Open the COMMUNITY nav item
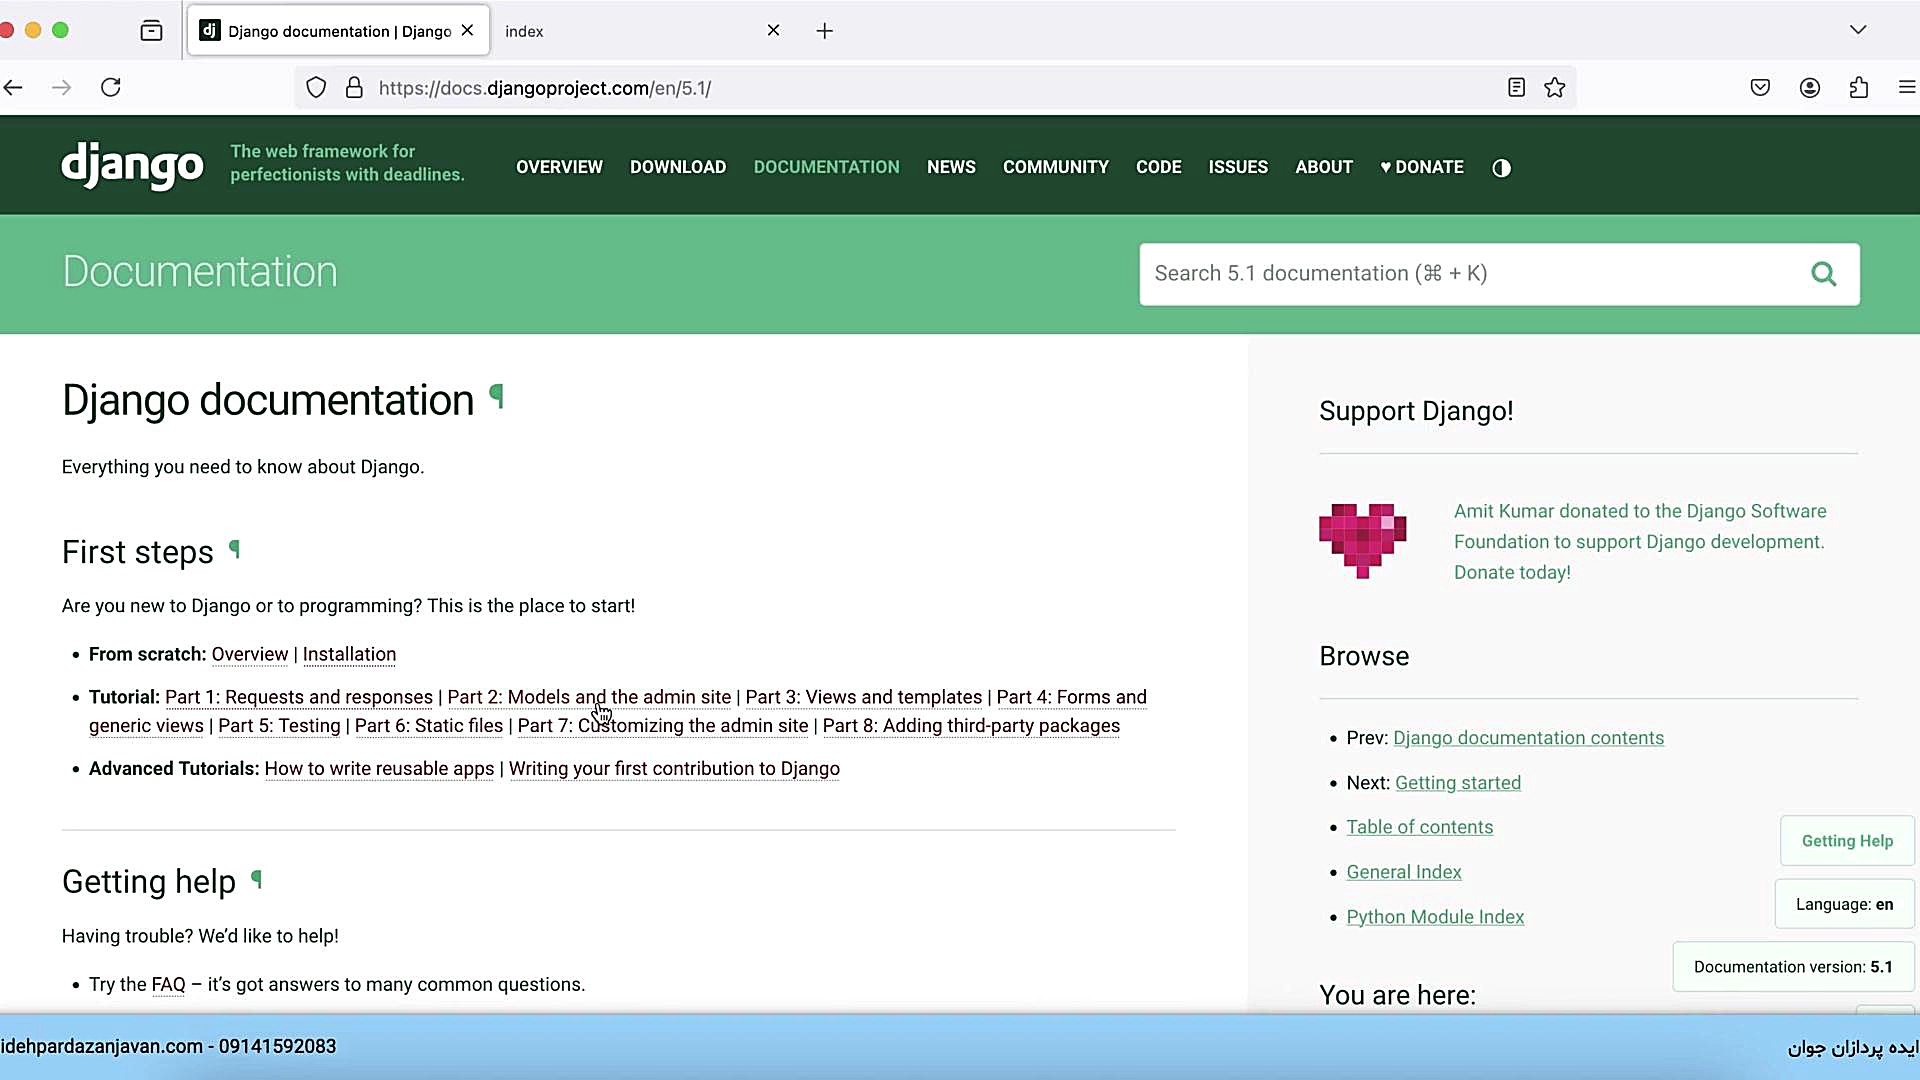Screen dimensions: 1920x1080 1056,167
